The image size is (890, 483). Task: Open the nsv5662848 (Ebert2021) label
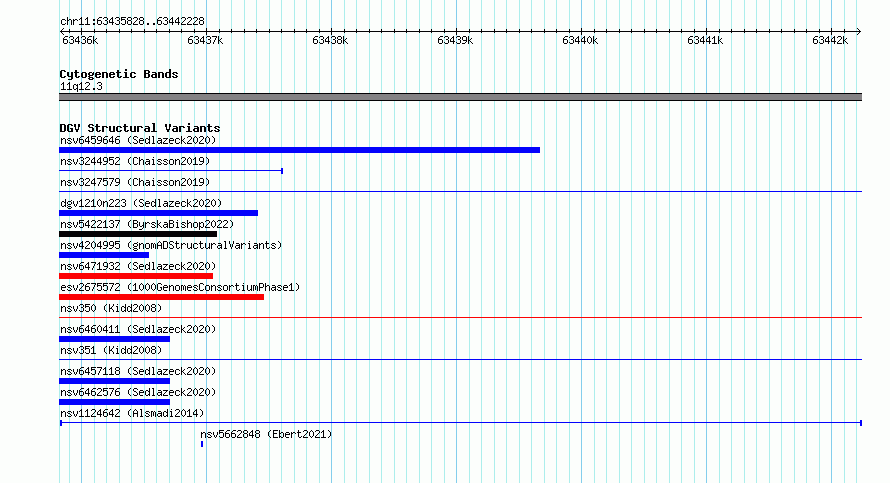266,434
